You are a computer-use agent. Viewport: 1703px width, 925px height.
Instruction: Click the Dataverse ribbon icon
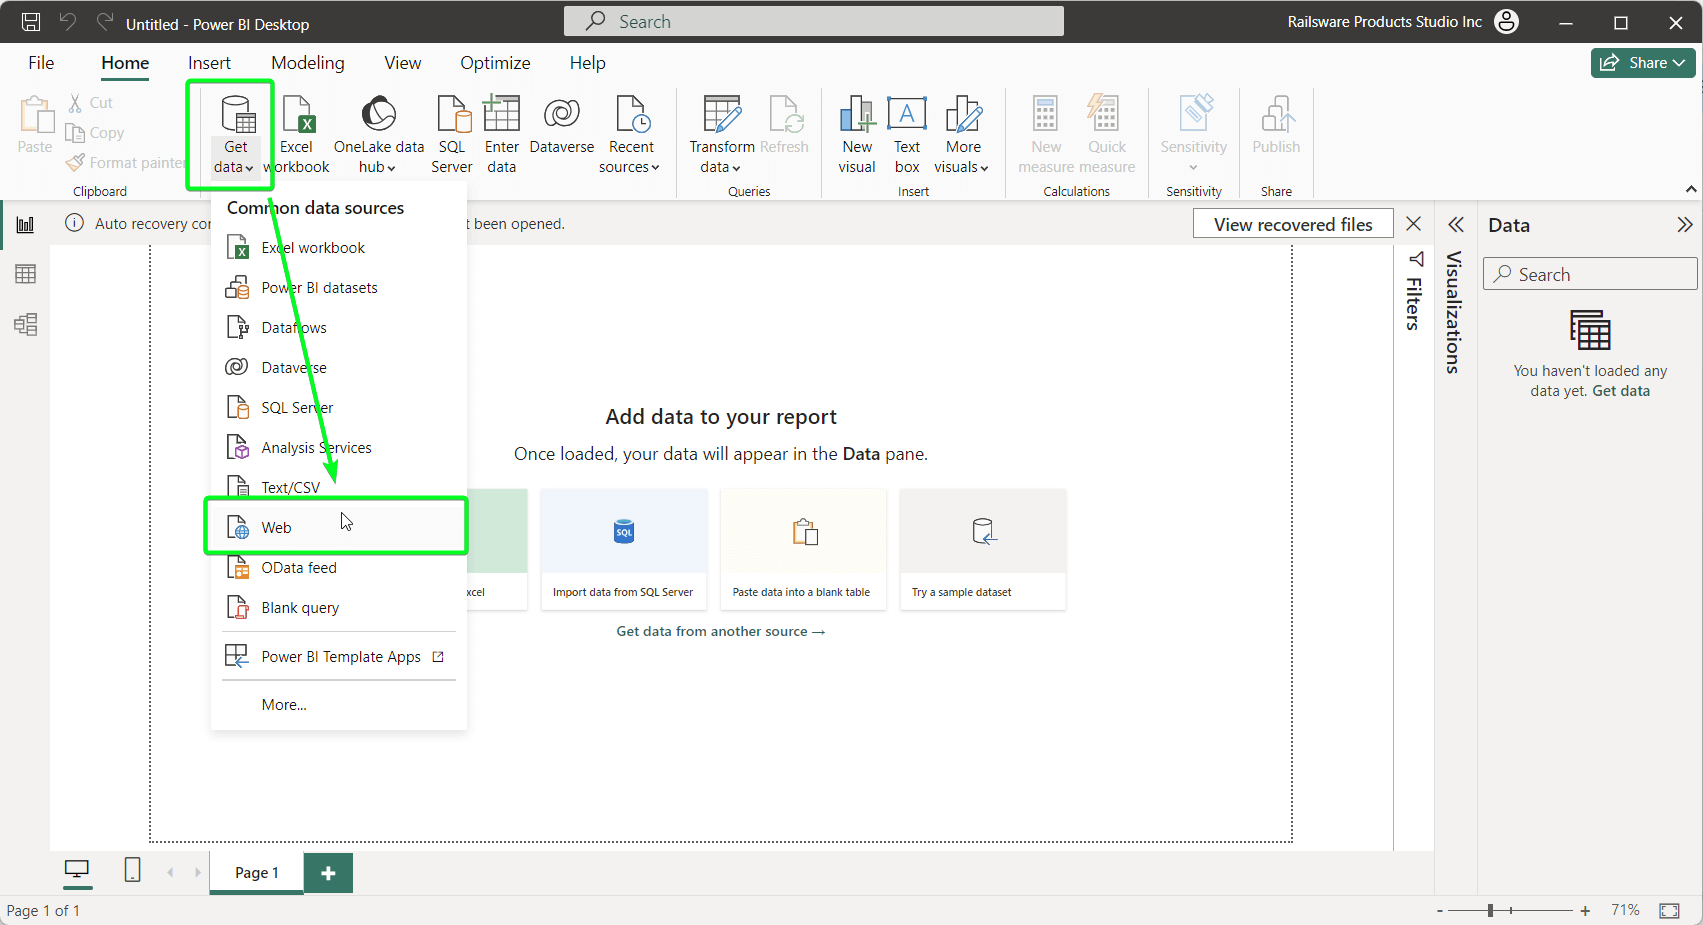click(562, 126)
